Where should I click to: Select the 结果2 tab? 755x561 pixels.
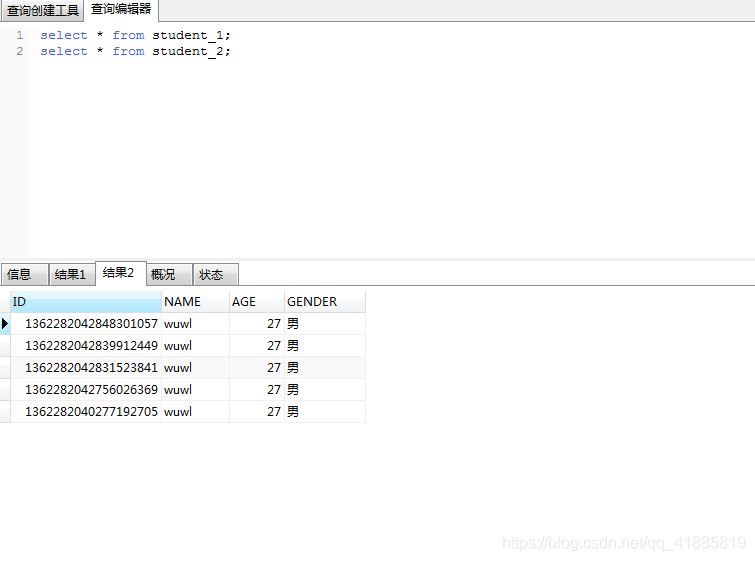point(120,273)
